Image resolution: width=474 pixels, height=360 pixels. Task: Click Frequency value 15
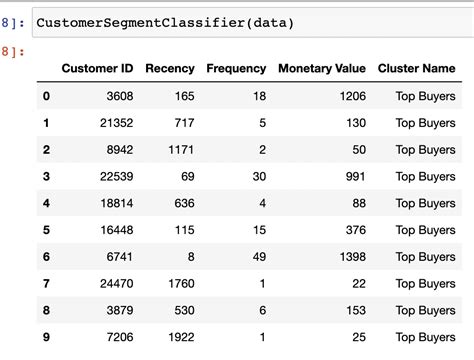(x=260, y=230)
